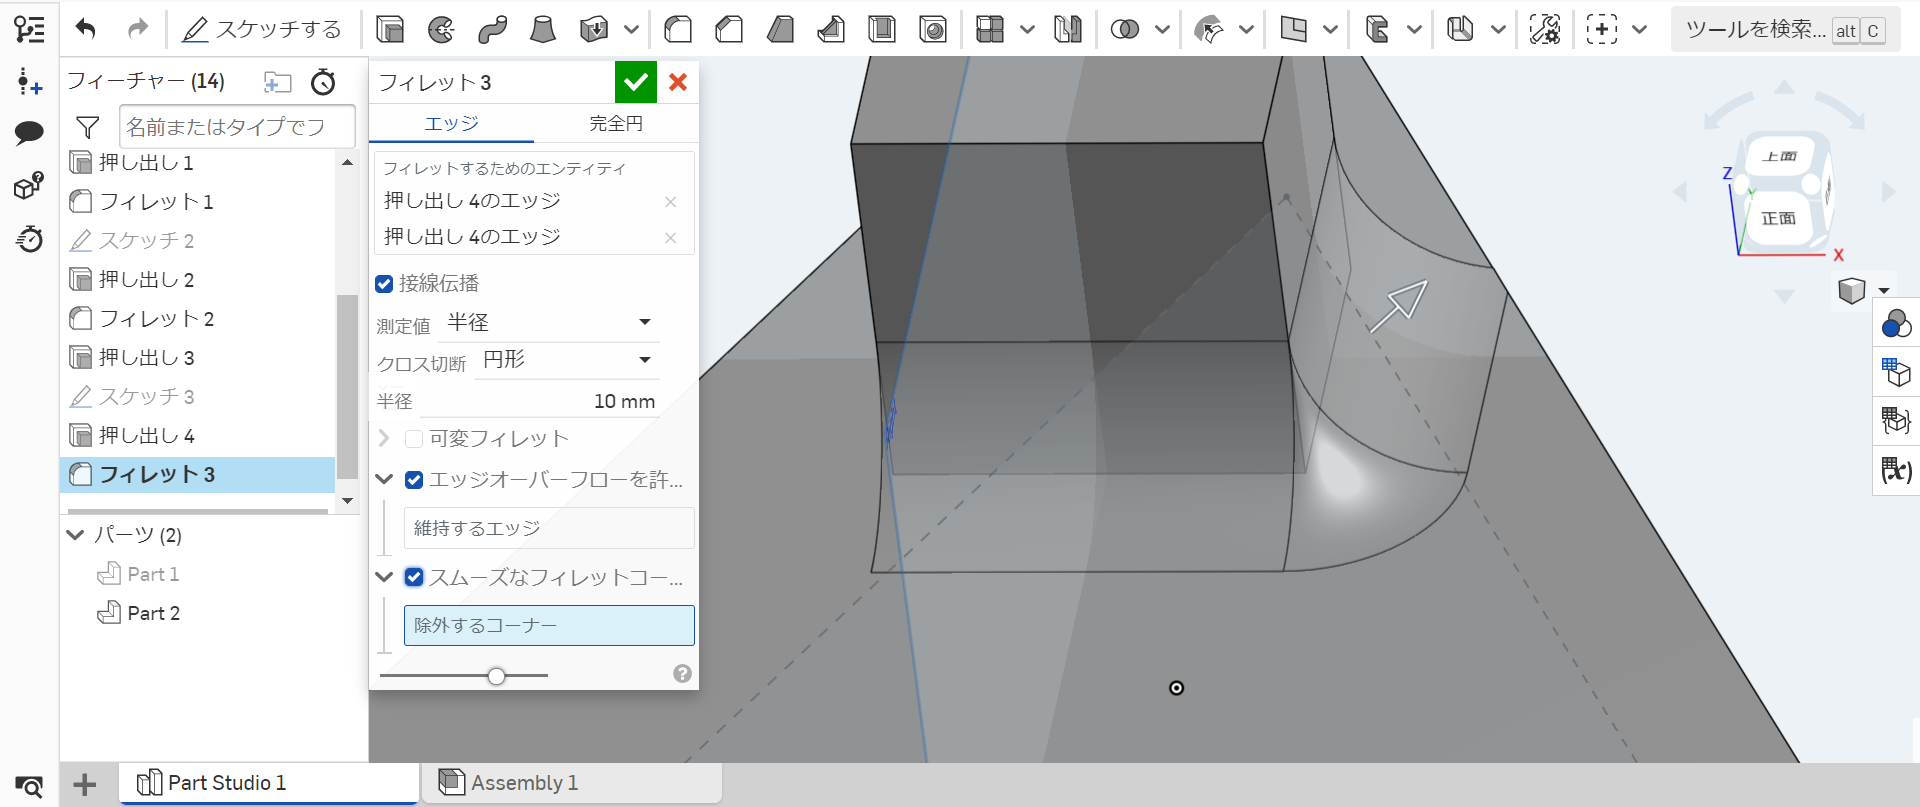
Task: Click the Undo arrow icon
Action: click(86, 29)
